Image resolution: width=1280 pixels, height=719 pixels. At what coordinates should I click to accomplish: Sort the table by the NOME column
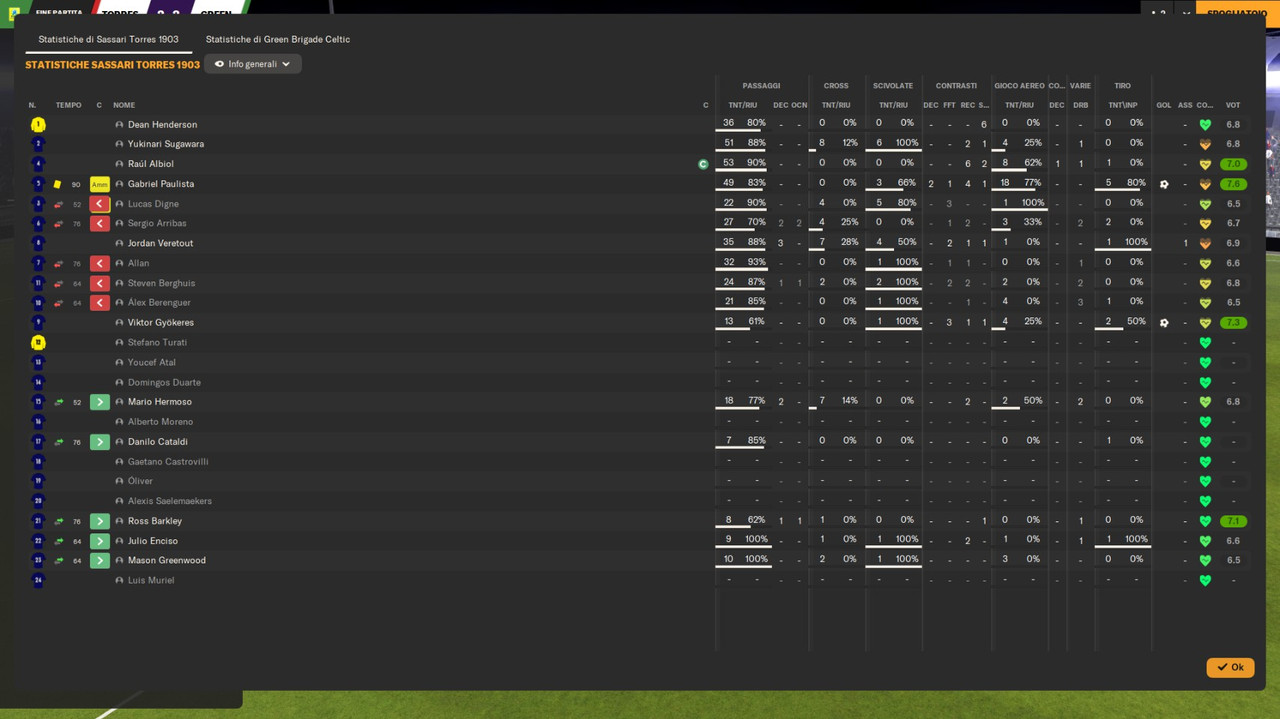coord(124,105)
